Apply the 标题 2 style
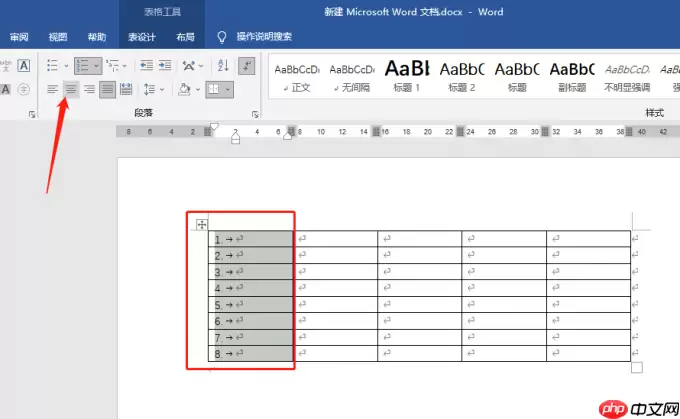 click(x=462, y=77)
